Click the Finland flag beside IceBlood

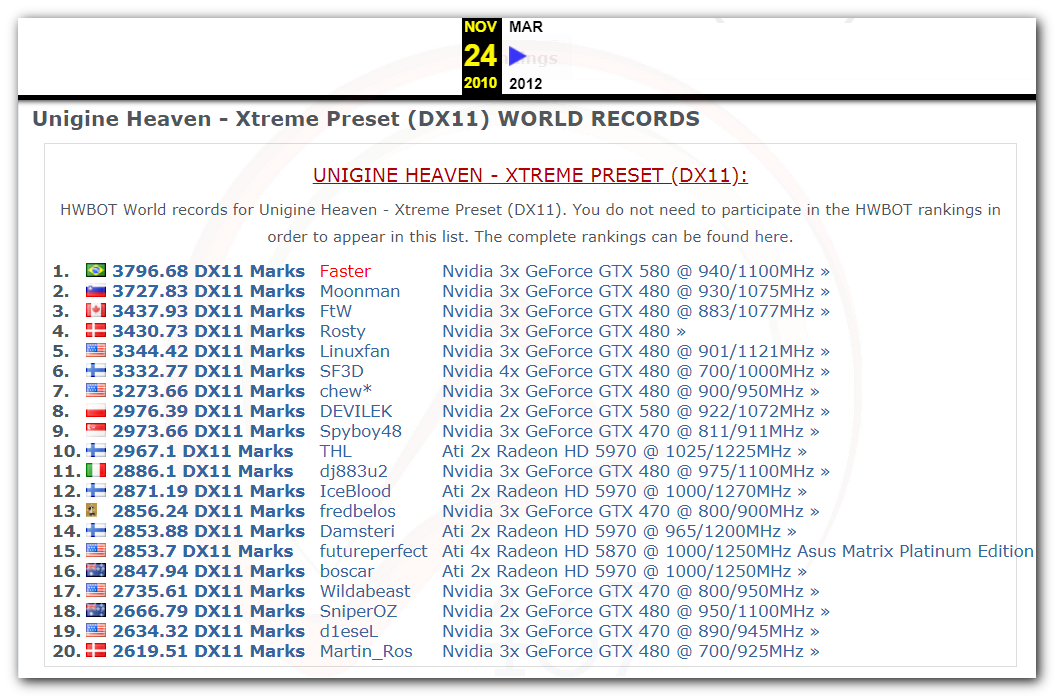pyautogui.click(x=95, y=490)
